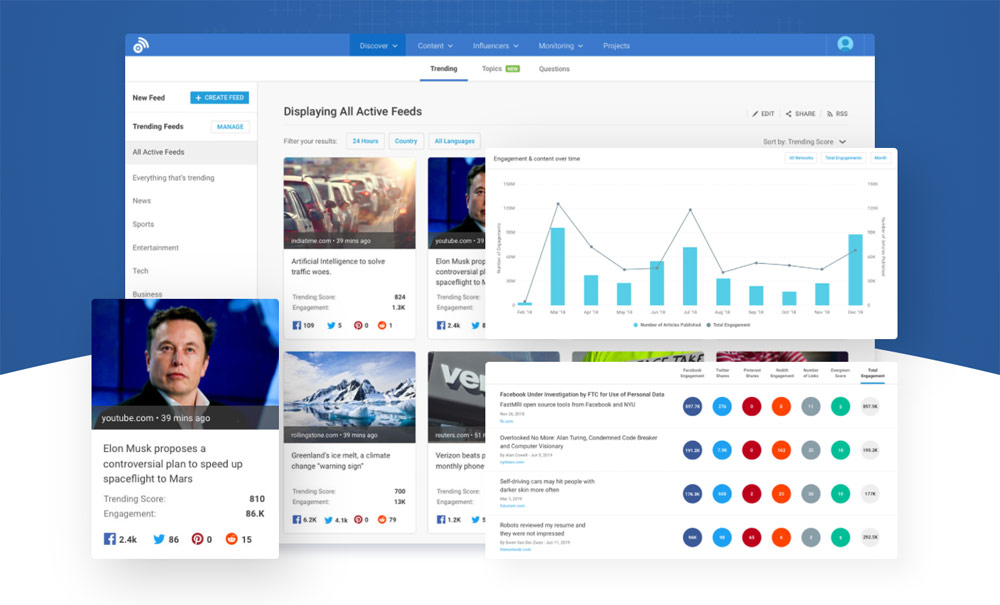Open the Tech feed in sidebar
This screenshot has width=1000, height=605.
140,271
